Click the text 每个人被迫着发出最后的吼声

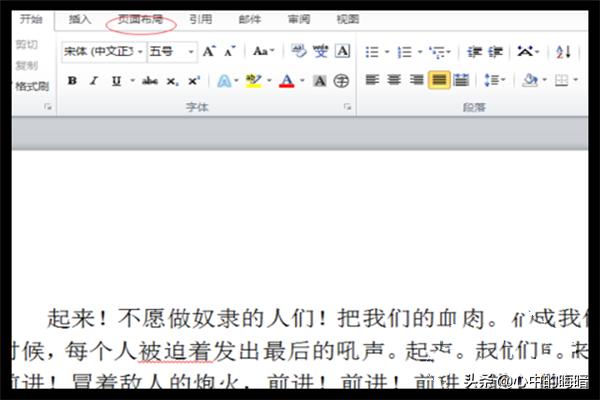pyautogui.click(x=224, y=351)
